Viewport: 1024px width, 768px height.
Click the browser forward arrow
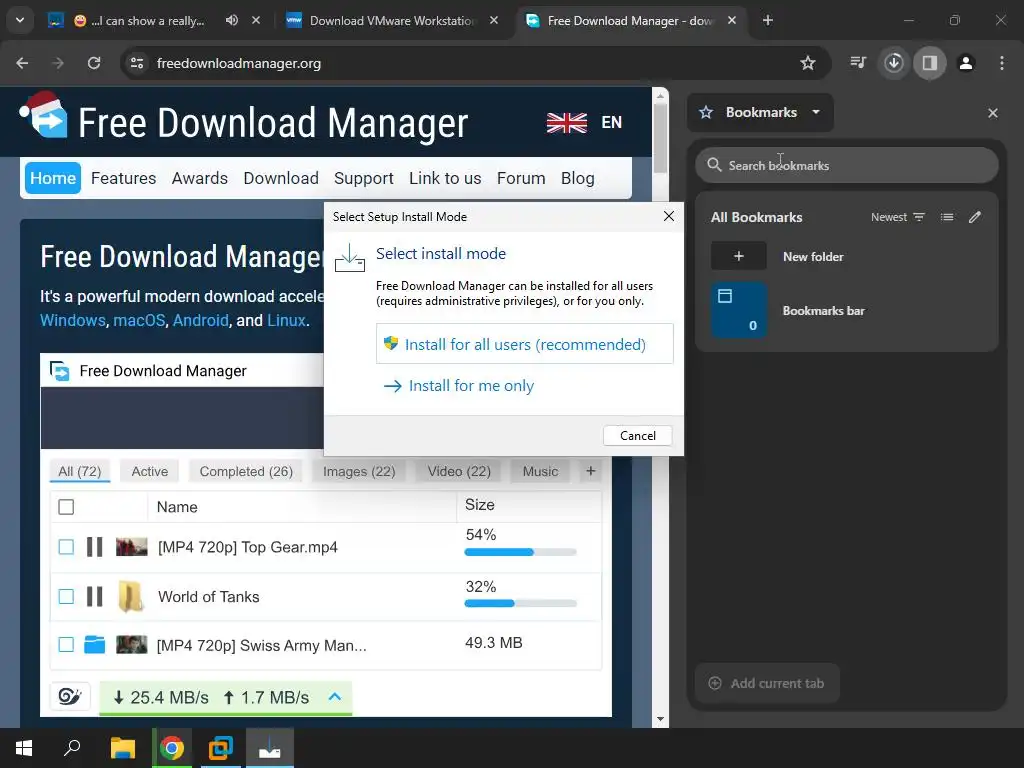coord(58,63)
